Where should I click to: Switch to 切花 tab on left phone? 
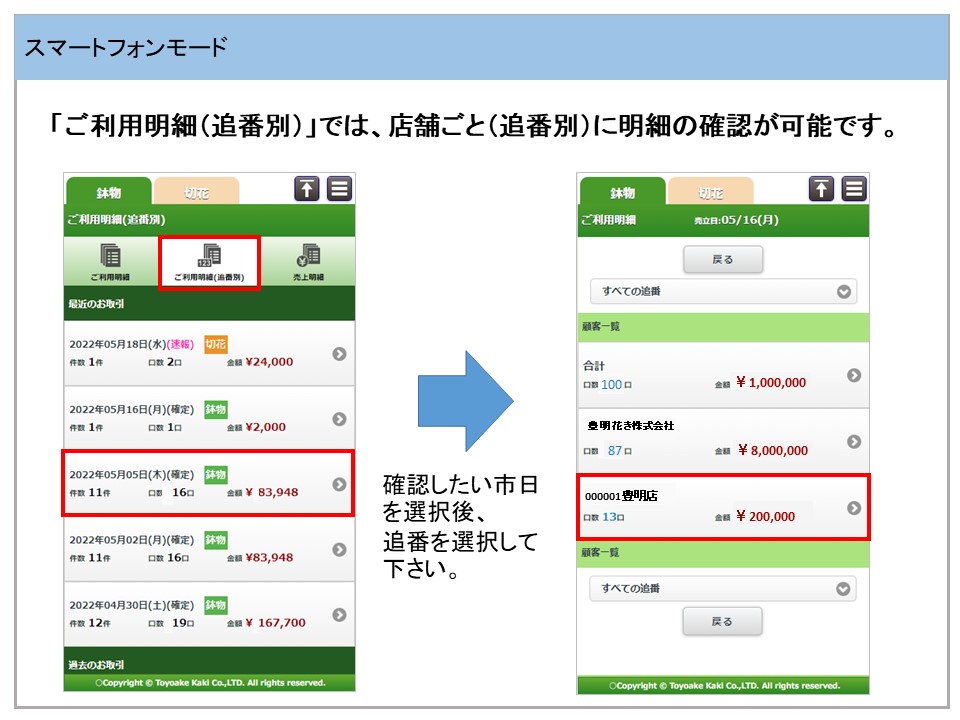pyautogui.click(x=196, y=192)
